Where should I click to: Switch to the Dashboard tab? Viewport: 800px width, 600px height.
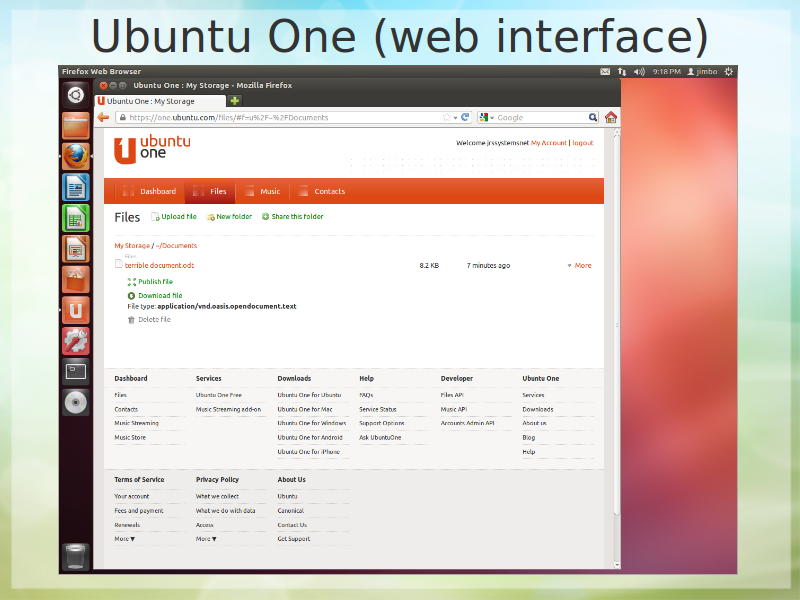(149, 191)
